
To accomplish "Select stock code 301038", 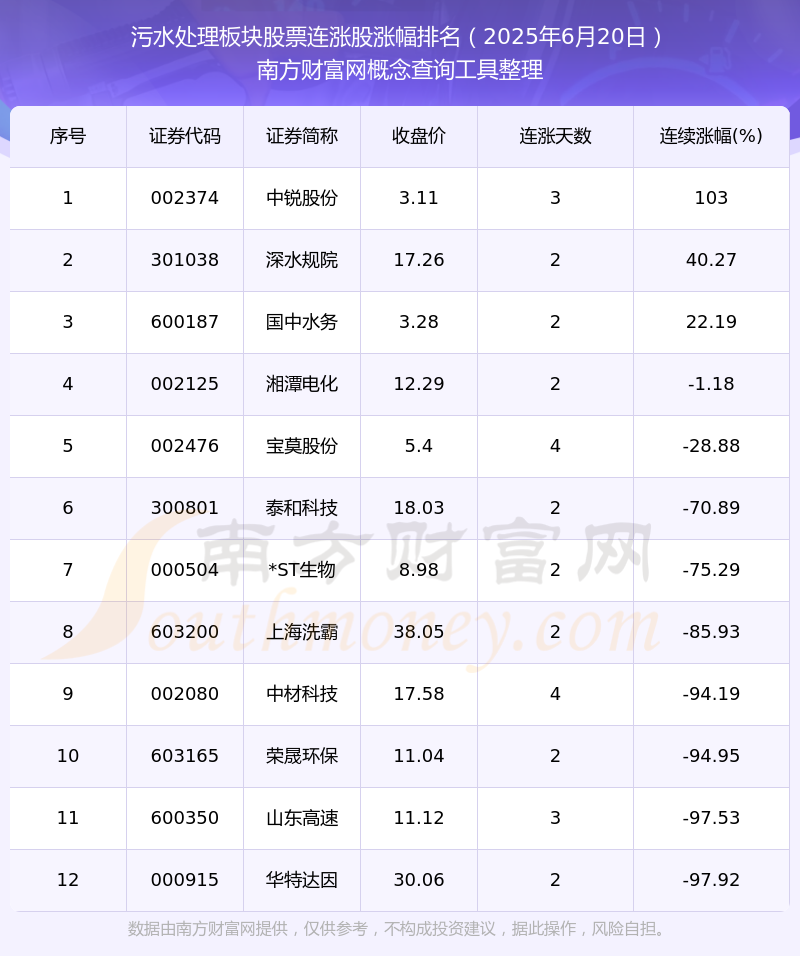I will pyautogui.click(x=185, y=260).
